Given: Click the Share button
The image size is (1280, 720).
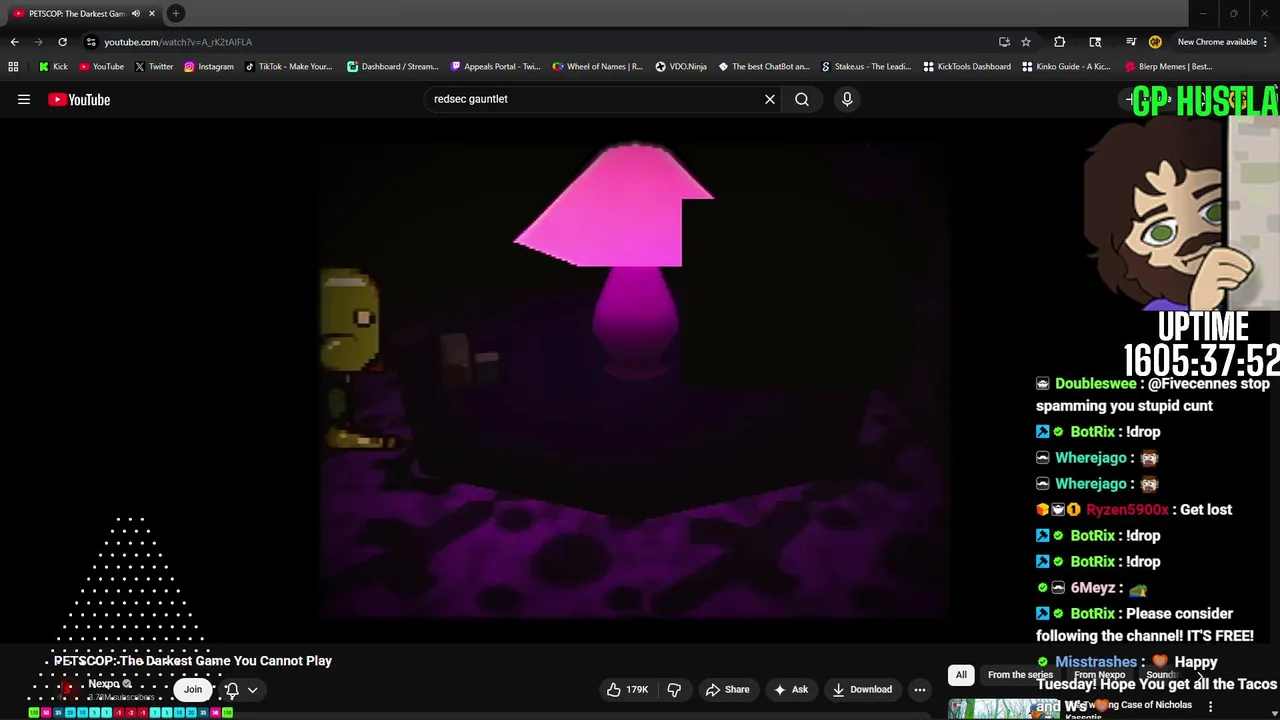Looking at the screenshot, I should tap(727, 689).
